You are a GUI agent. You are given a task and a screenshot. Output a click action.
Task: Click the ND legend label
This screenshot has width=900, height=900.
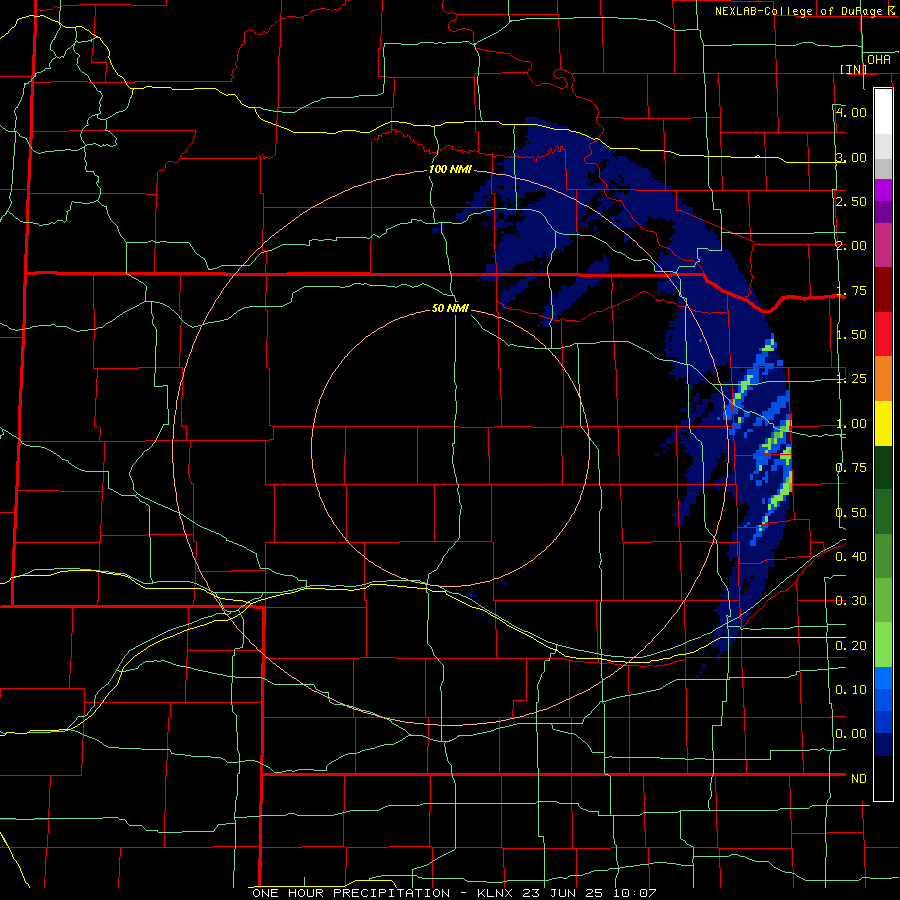pos(859,778)
